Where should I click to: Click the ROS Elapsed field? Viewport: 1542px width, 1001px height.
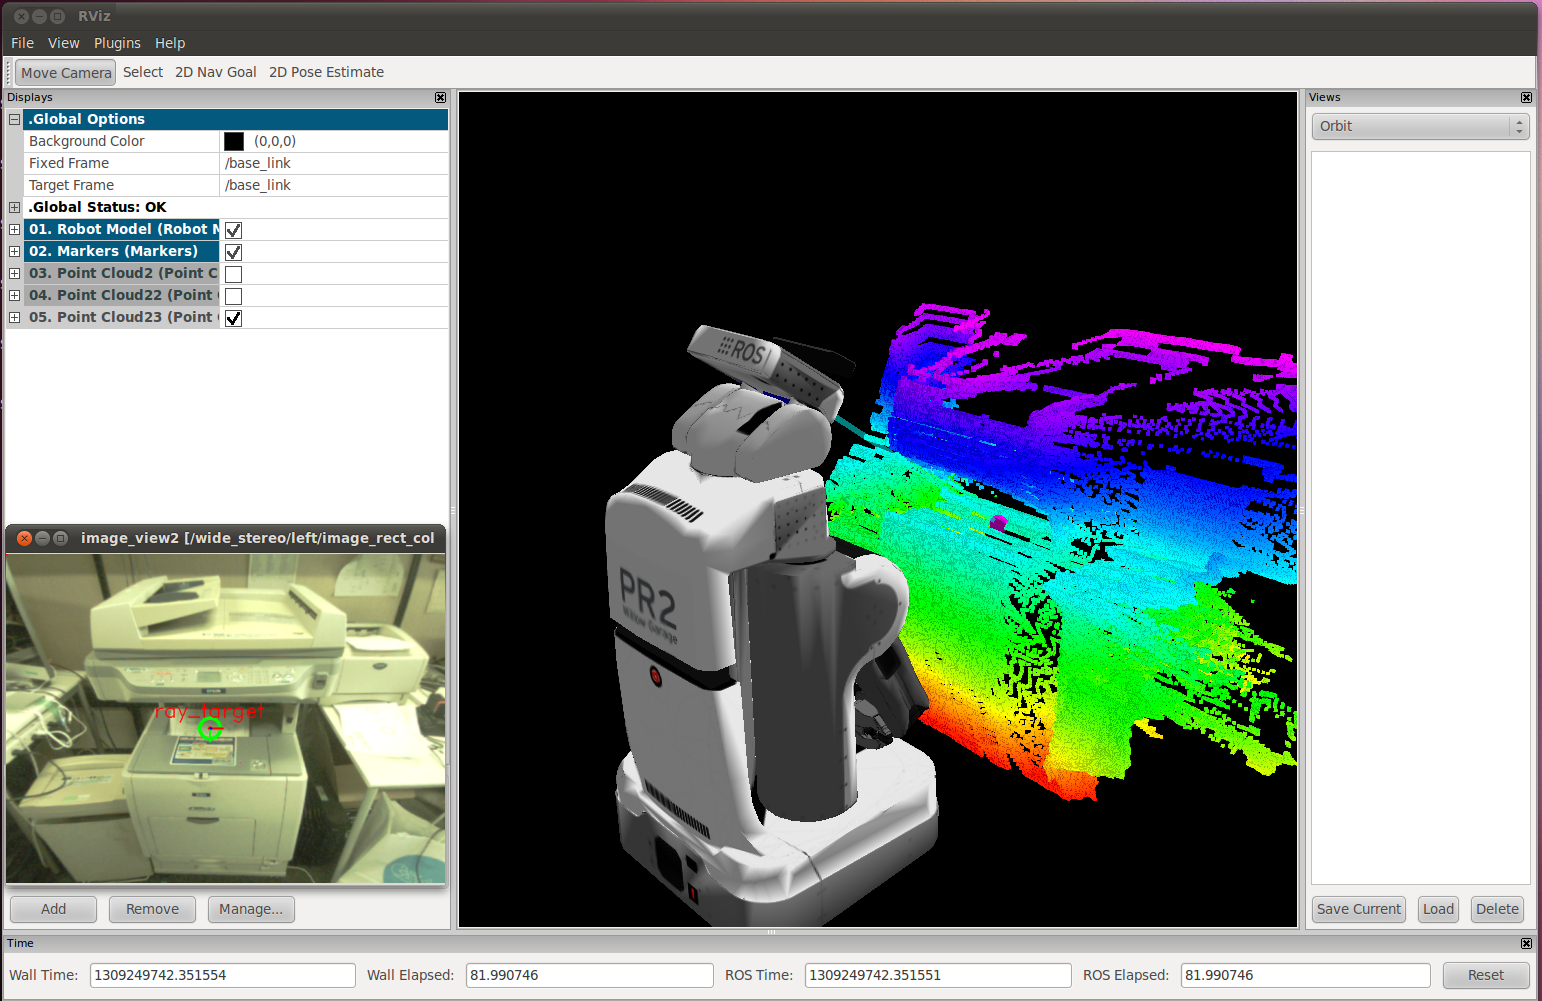click(1305, 975)
